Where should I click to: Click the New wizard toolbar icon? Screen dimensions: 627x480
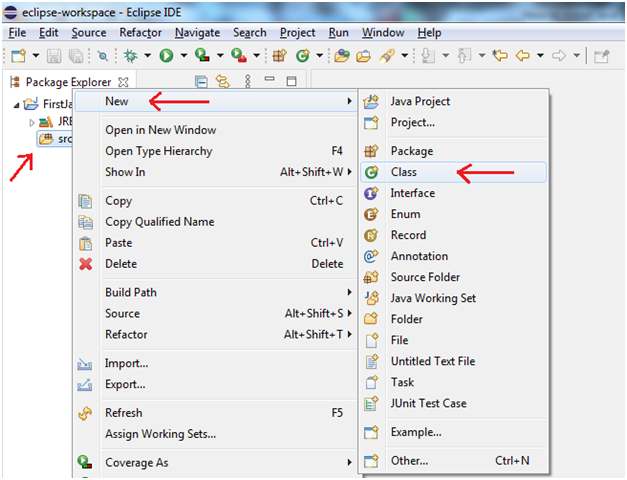18,56
